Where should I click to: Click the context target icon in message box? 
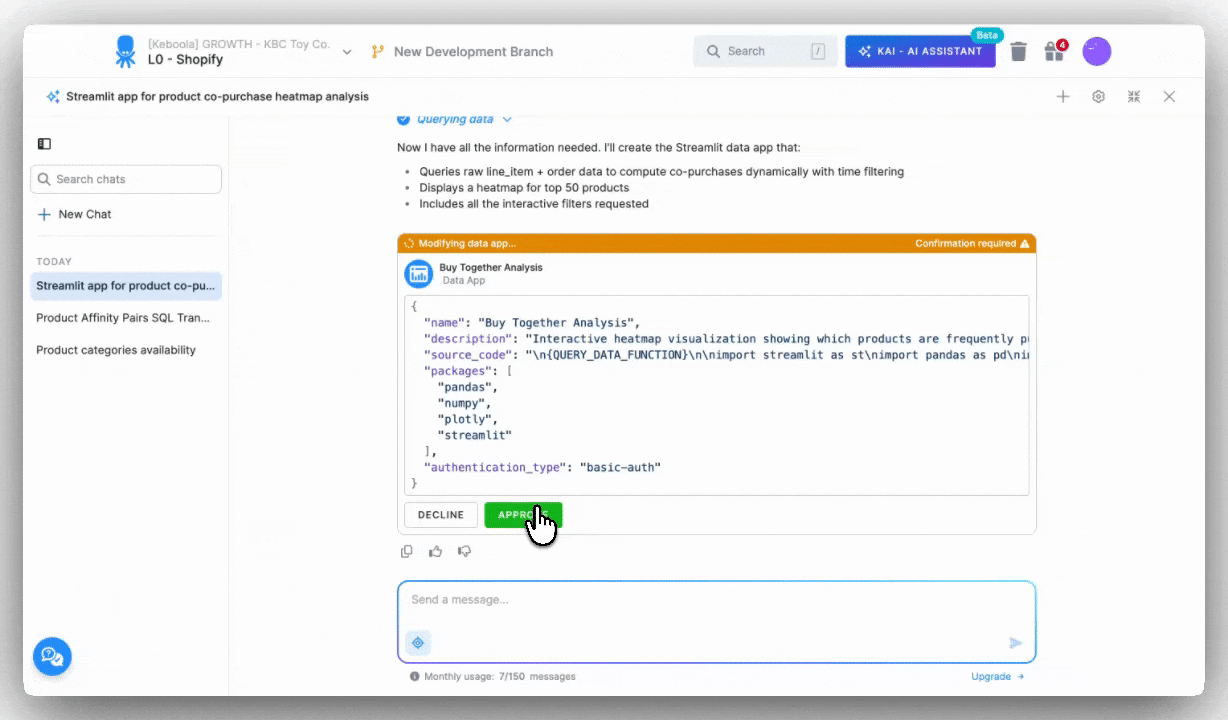pyautogui.click(x=418, y=642)
